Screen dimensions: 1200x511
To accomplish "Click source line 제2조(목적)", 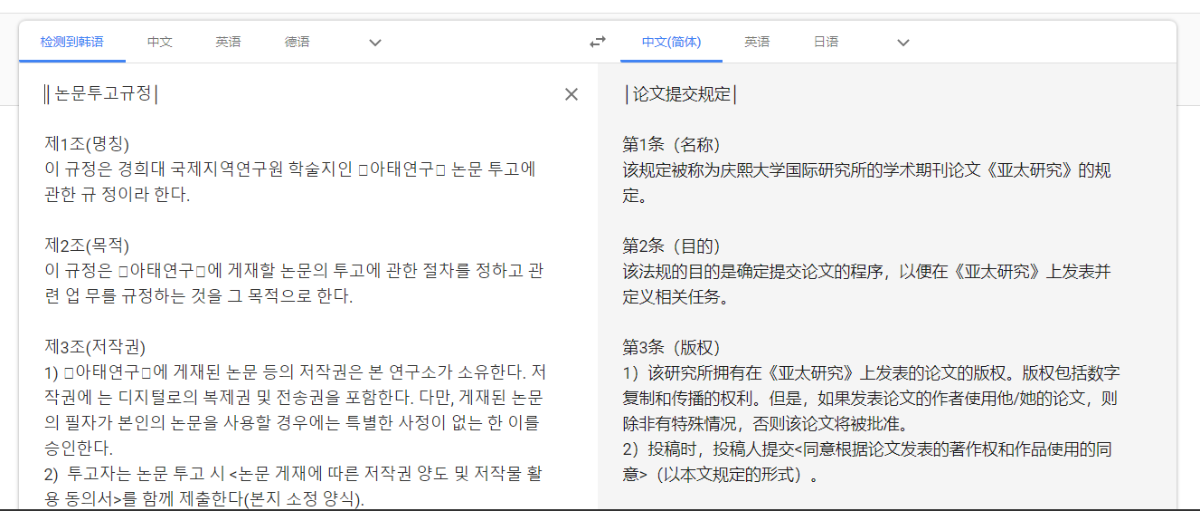I will pos(87,246).
